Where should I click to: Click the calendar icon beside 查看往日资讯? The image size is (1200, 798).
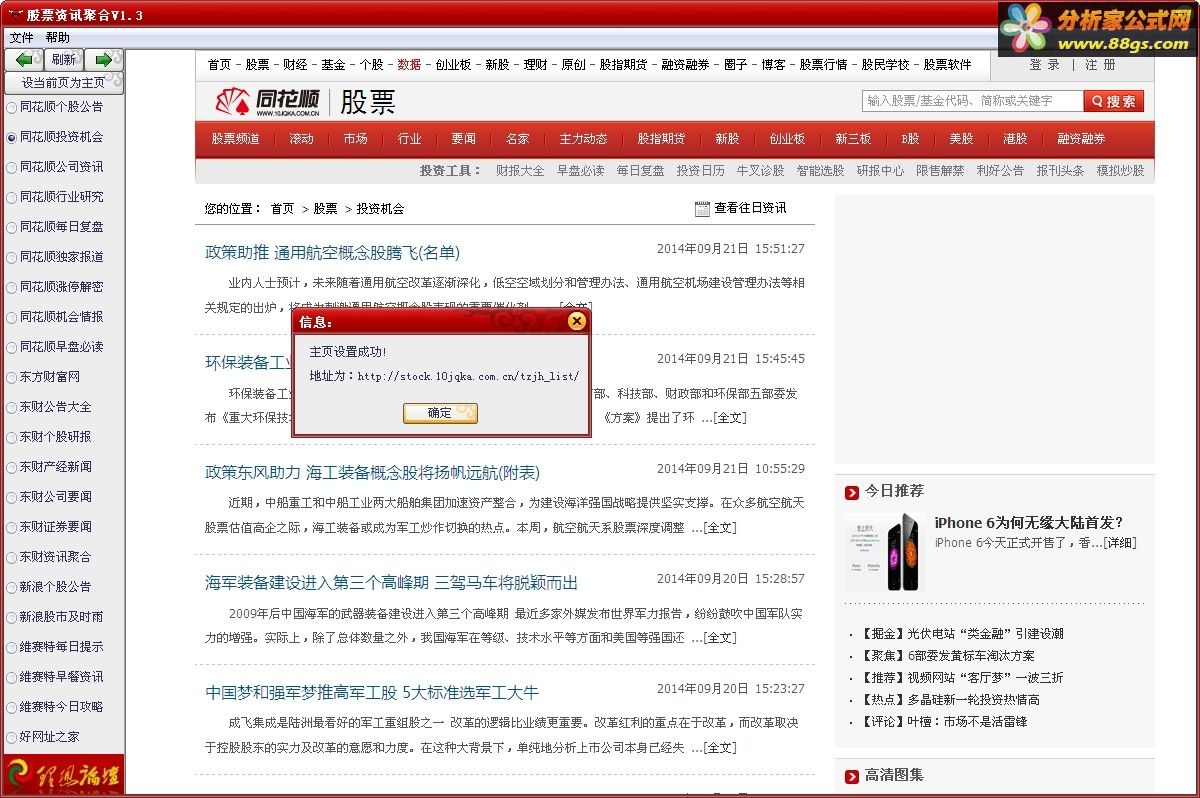click(702, 208)
